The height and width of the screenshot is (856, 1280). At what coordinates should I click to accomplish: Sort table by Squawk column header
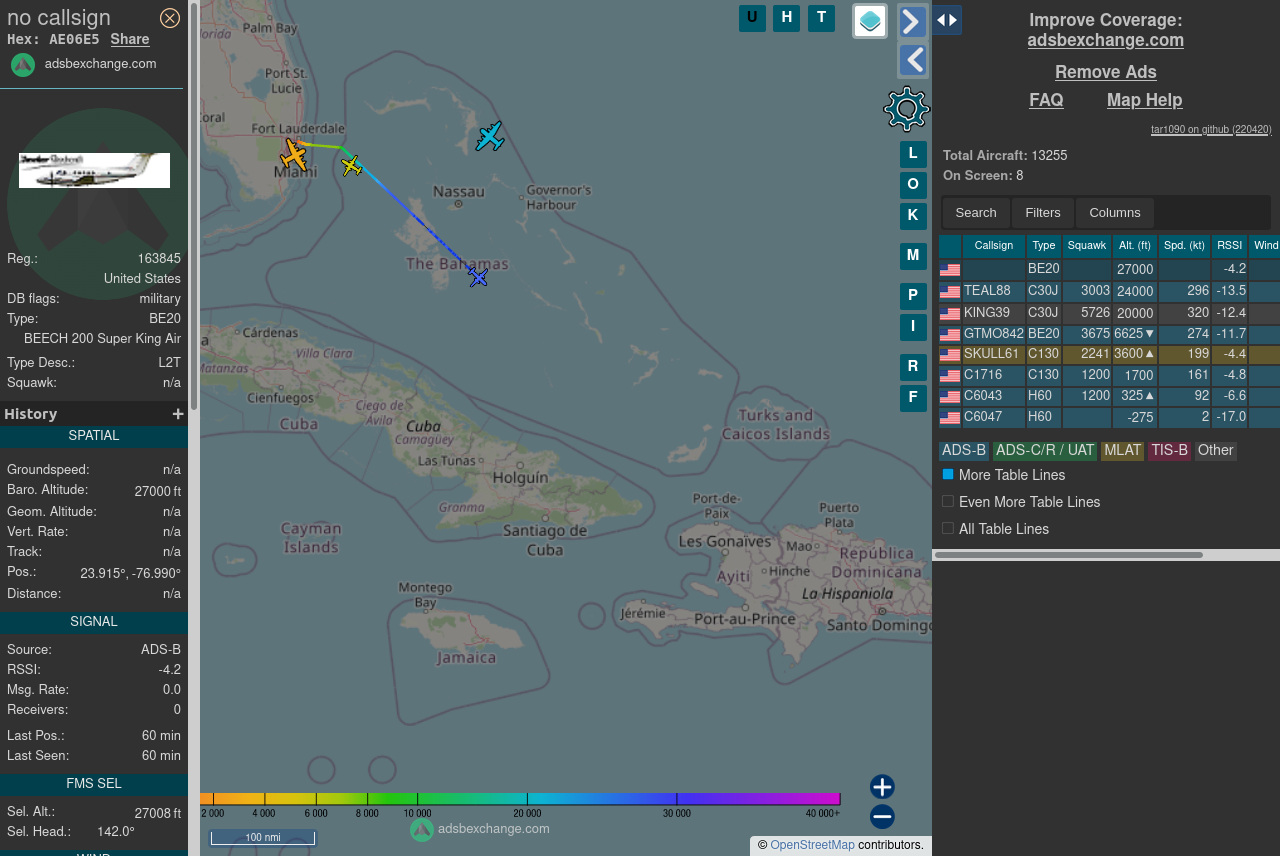click(x=1087, y=246)
